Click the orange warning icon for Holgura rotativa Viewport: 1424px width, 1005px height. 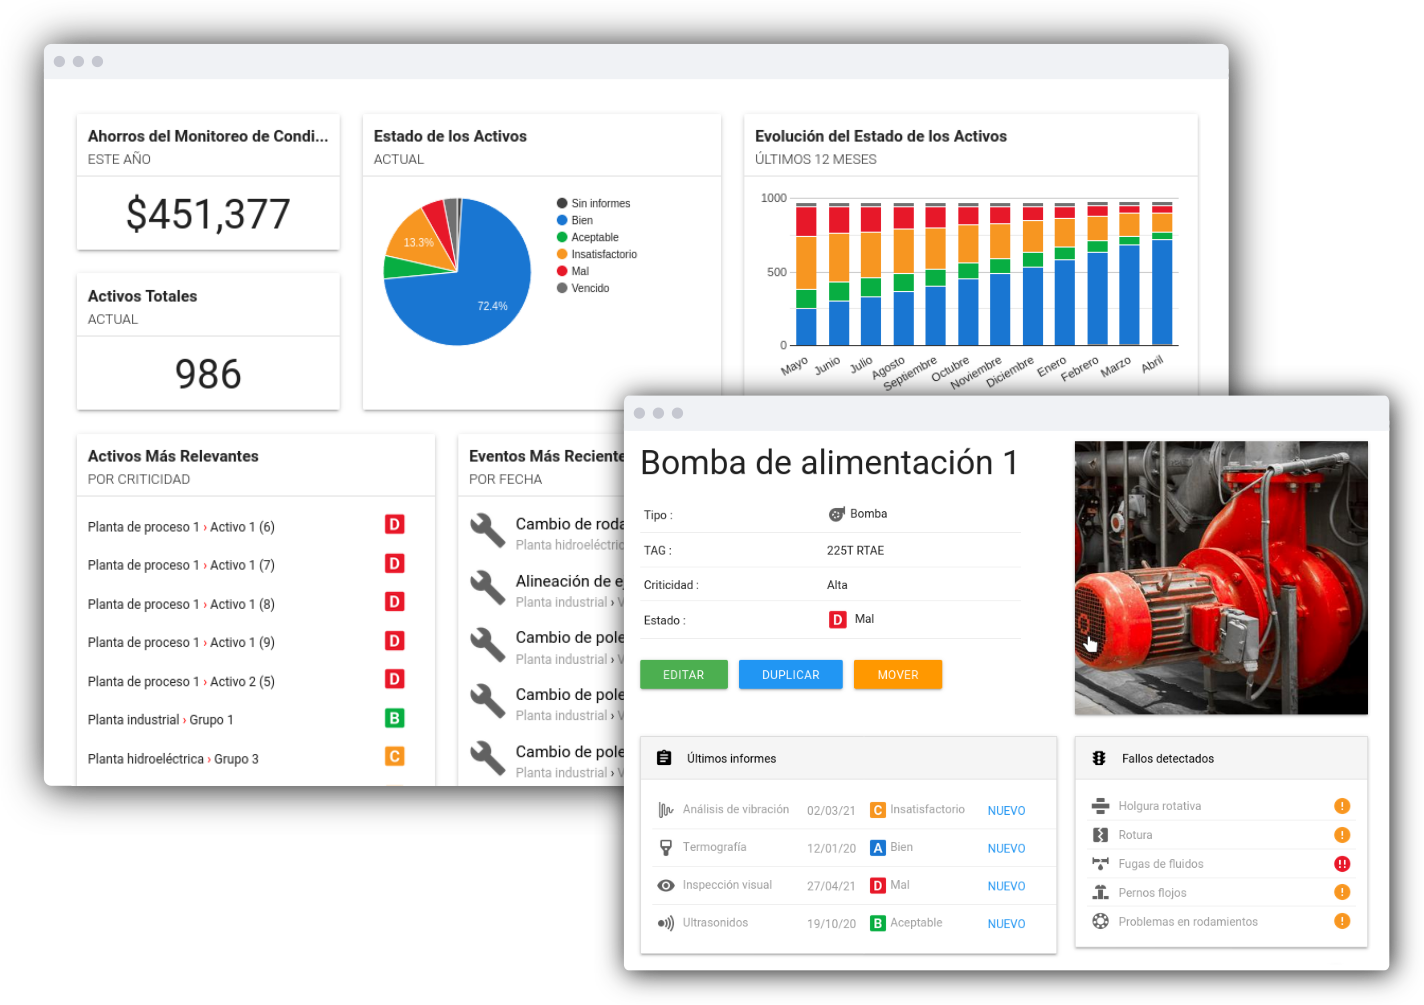coord(1342,806)
